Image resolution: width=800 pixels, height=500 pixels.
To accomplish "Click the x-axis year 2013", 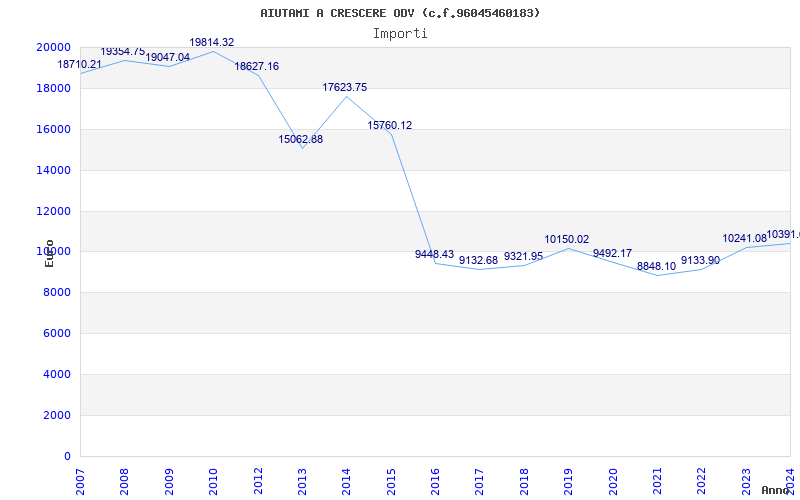I will (x=303, y=481).
